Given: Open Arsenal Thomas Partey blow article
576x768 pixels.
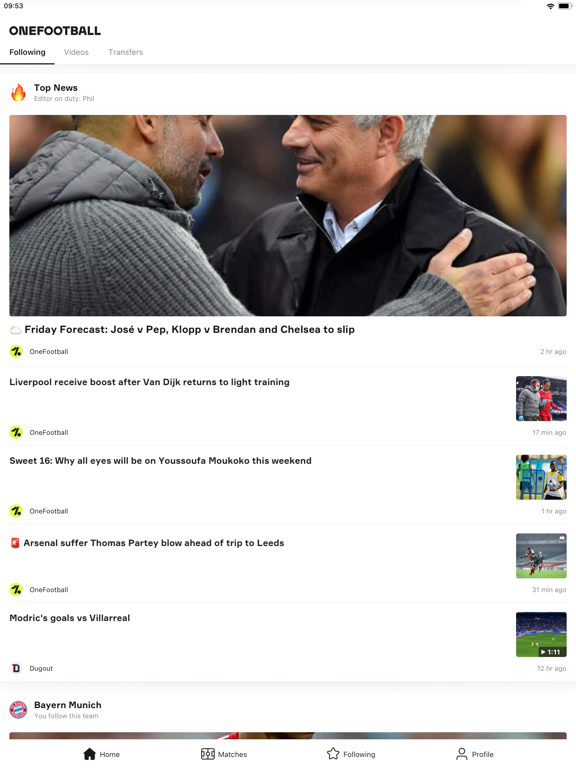Looking at the screenshot, I should [154, 543].
